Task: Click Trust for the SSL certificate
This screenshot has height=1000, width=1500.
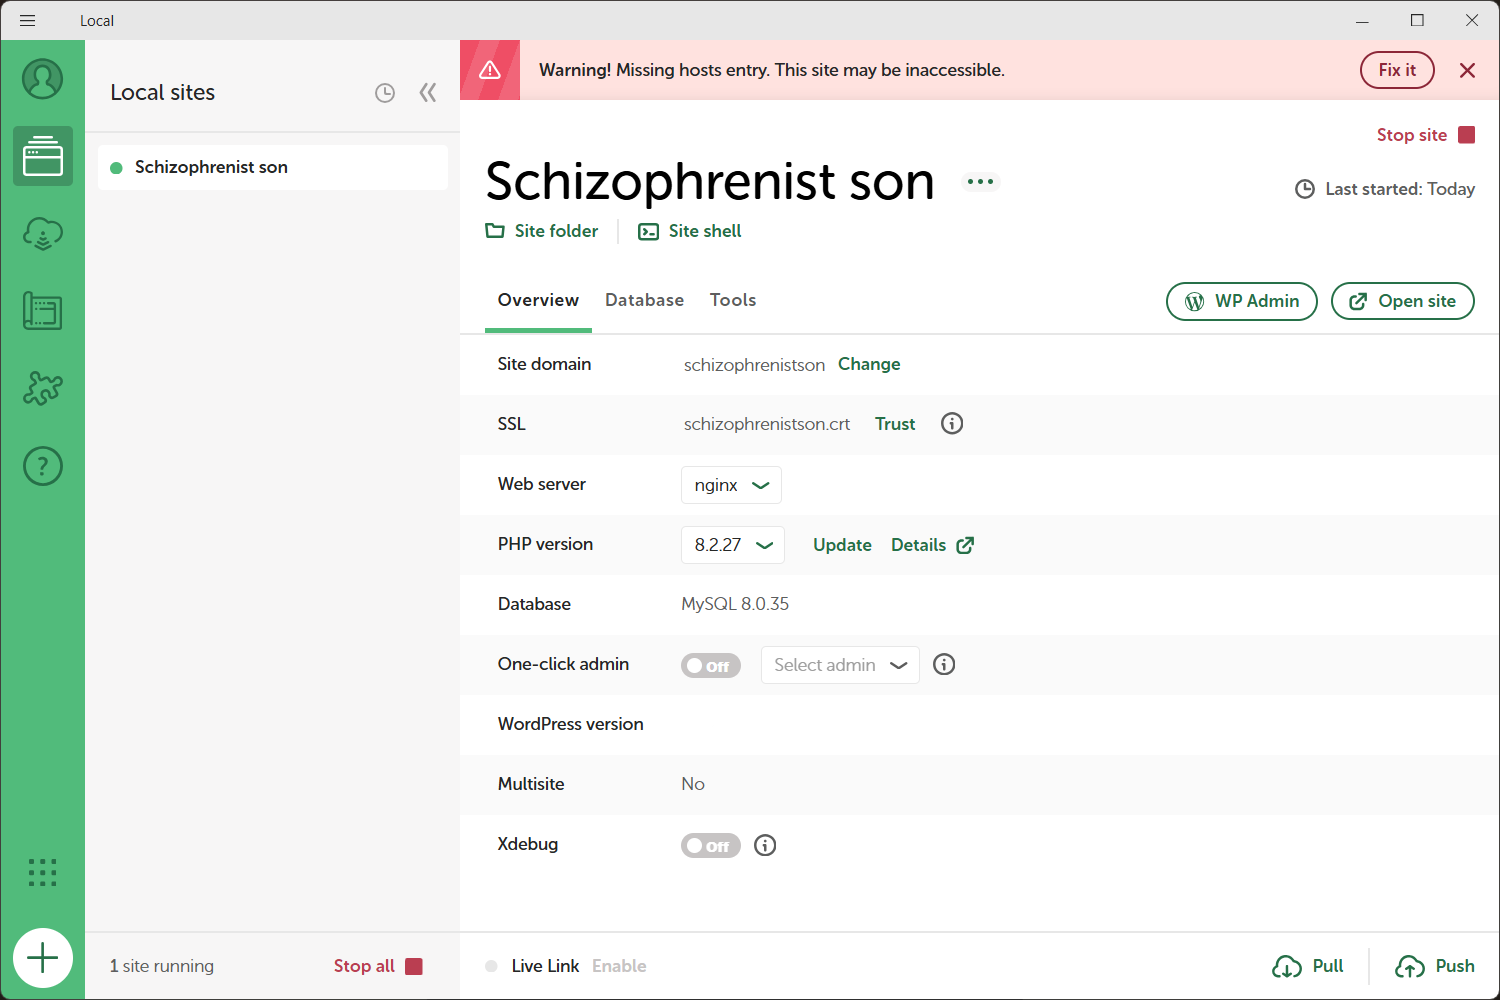Action: pos(895,424)
